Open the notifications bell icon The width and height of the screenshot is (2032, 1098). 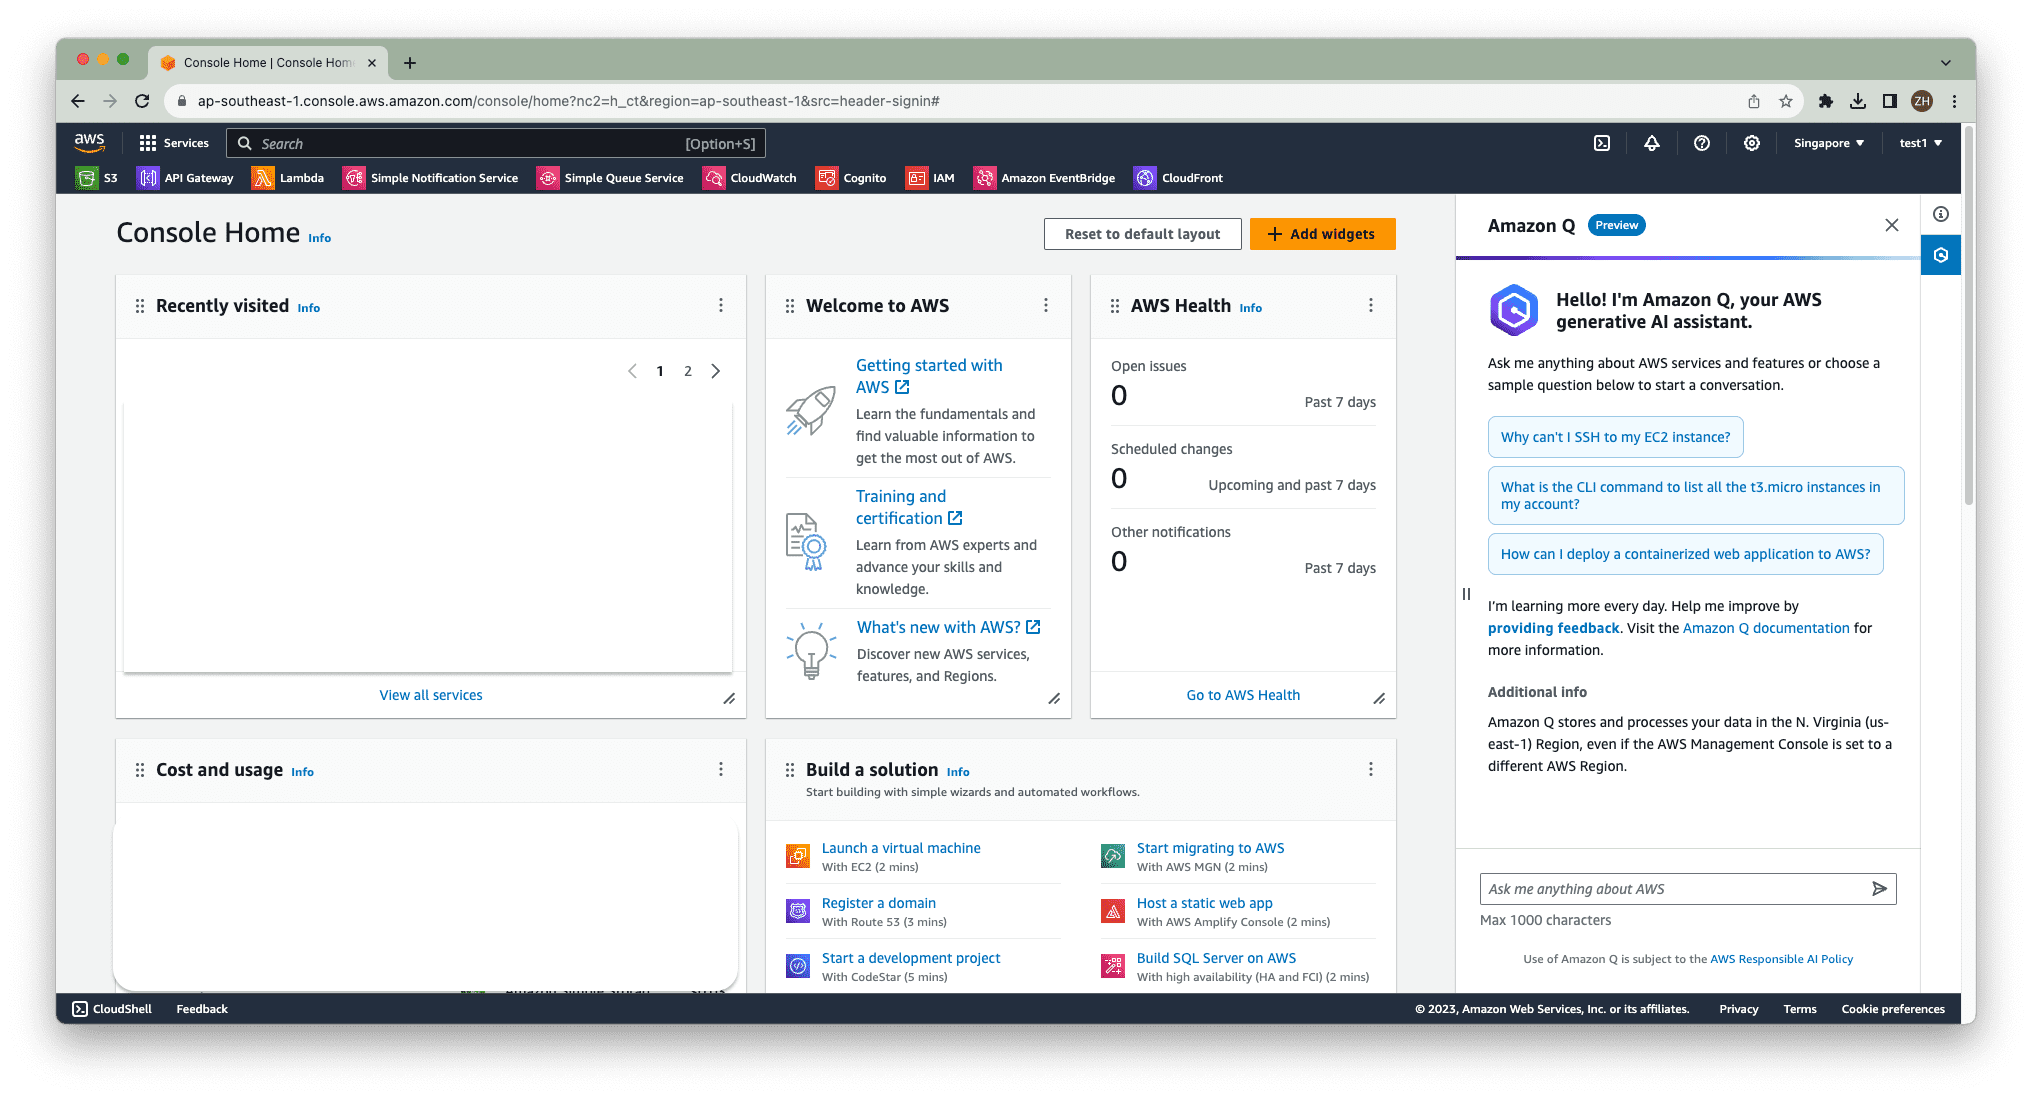[x=1652, y=143]
